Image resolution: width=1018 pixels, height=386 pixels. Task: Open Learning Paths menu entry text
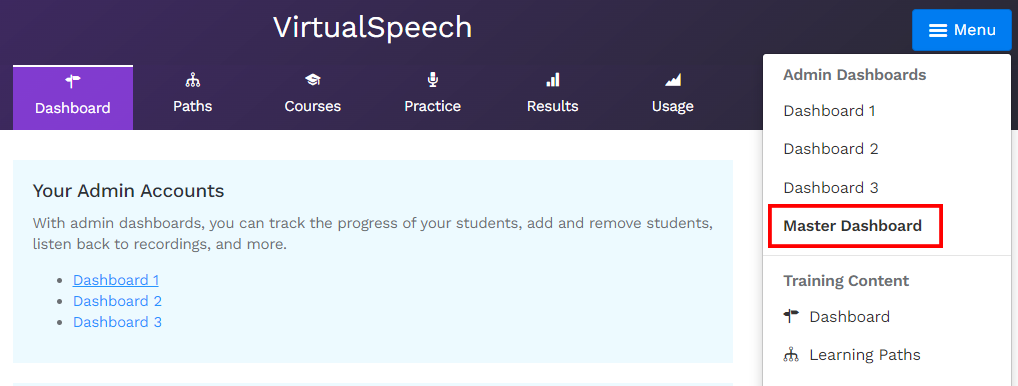[865, 355]
